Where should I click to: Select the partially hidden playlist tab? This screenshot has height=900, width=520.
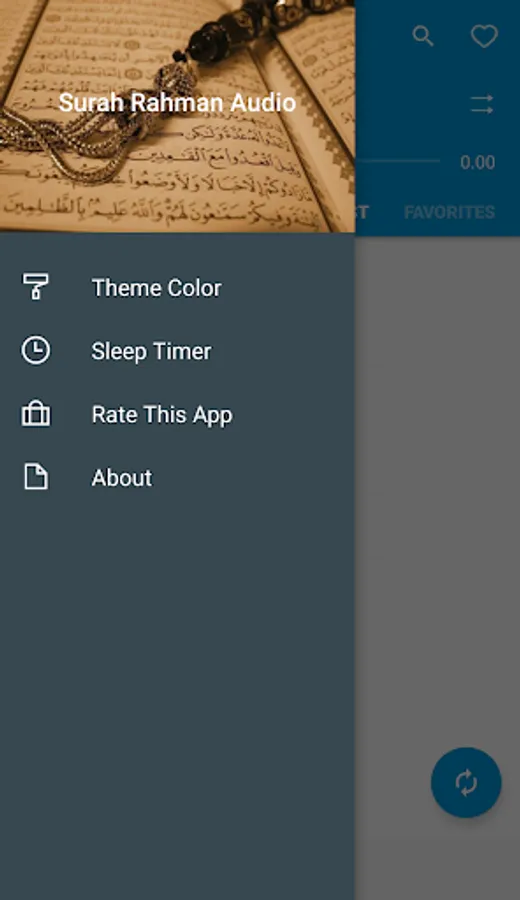coord(362,212)
